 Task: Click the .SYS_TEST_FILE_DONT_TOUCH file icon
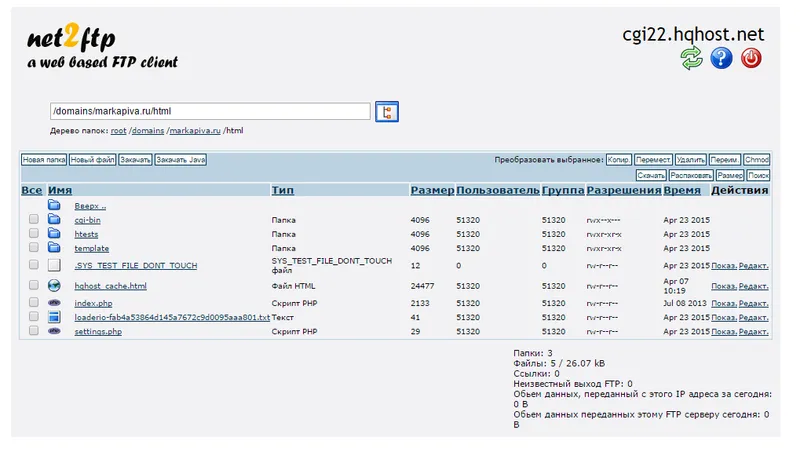click(54, 265)
